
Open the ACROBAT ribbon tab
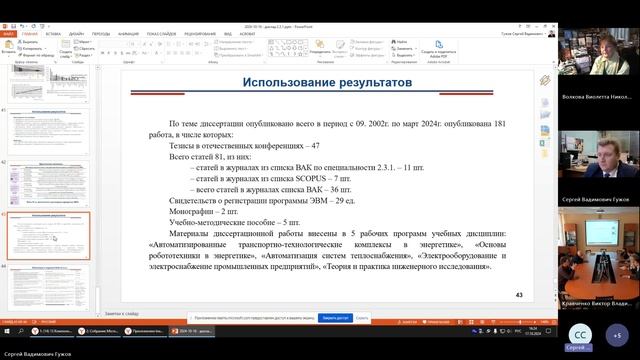[x=247, y=34]
